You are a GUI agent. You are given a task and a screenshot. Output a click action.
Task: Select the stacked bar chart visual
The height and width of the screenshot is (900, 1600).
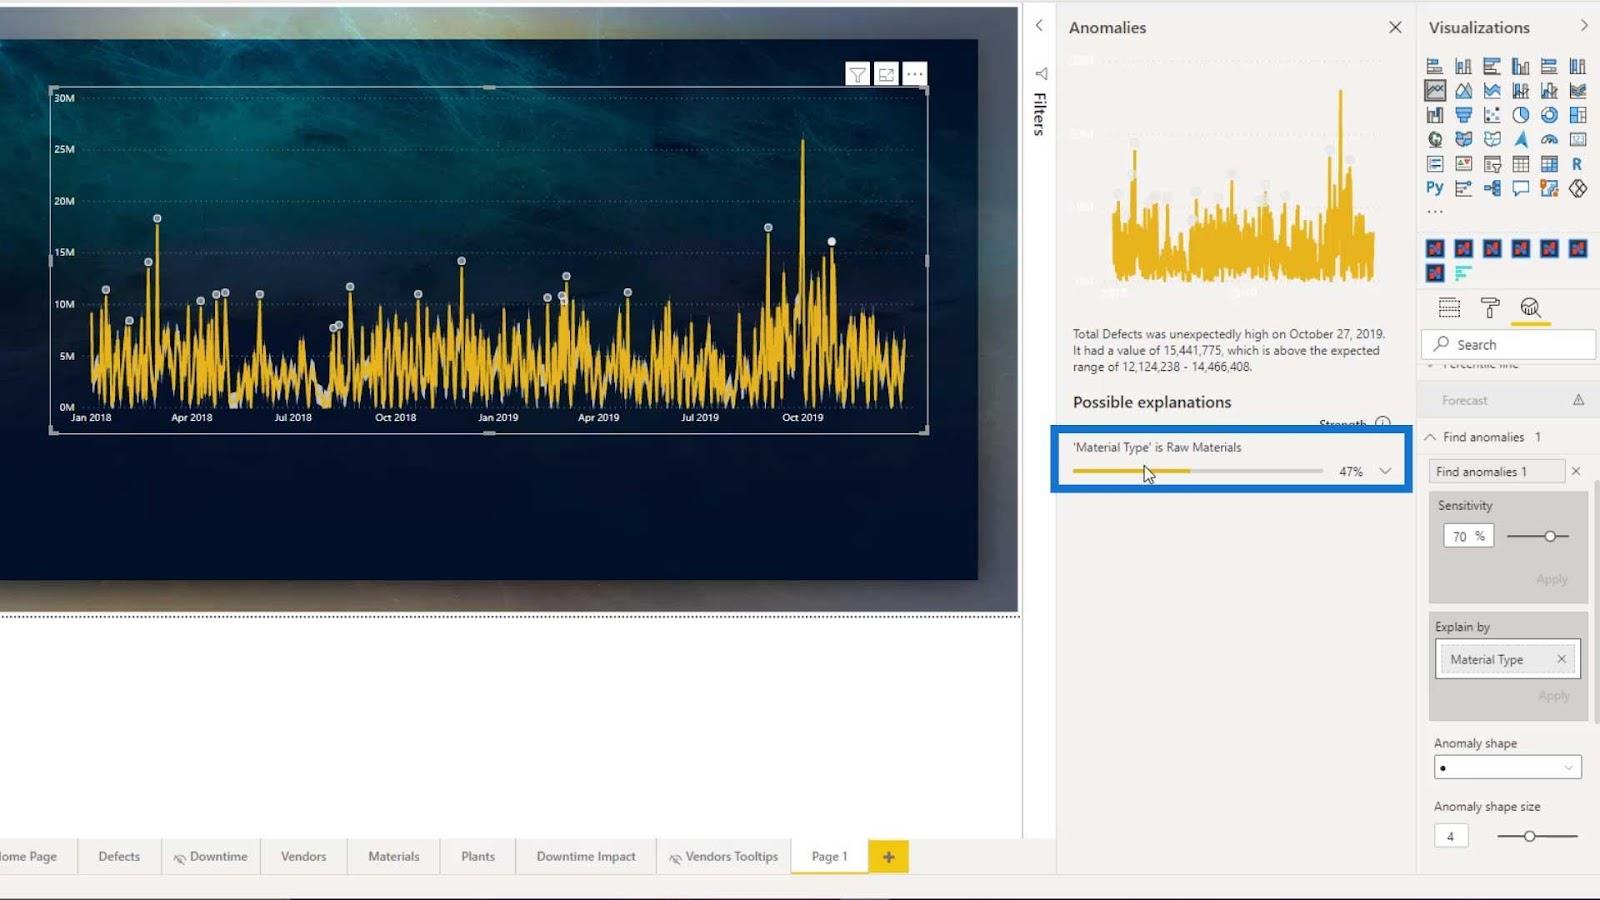pyautogui.click(x=1434, y=66)
